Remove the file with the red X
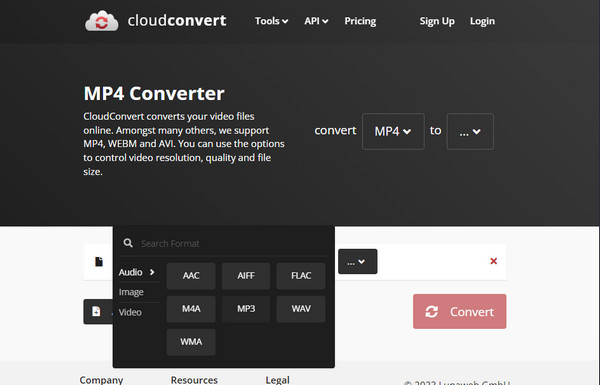 (x=494, y=261)
